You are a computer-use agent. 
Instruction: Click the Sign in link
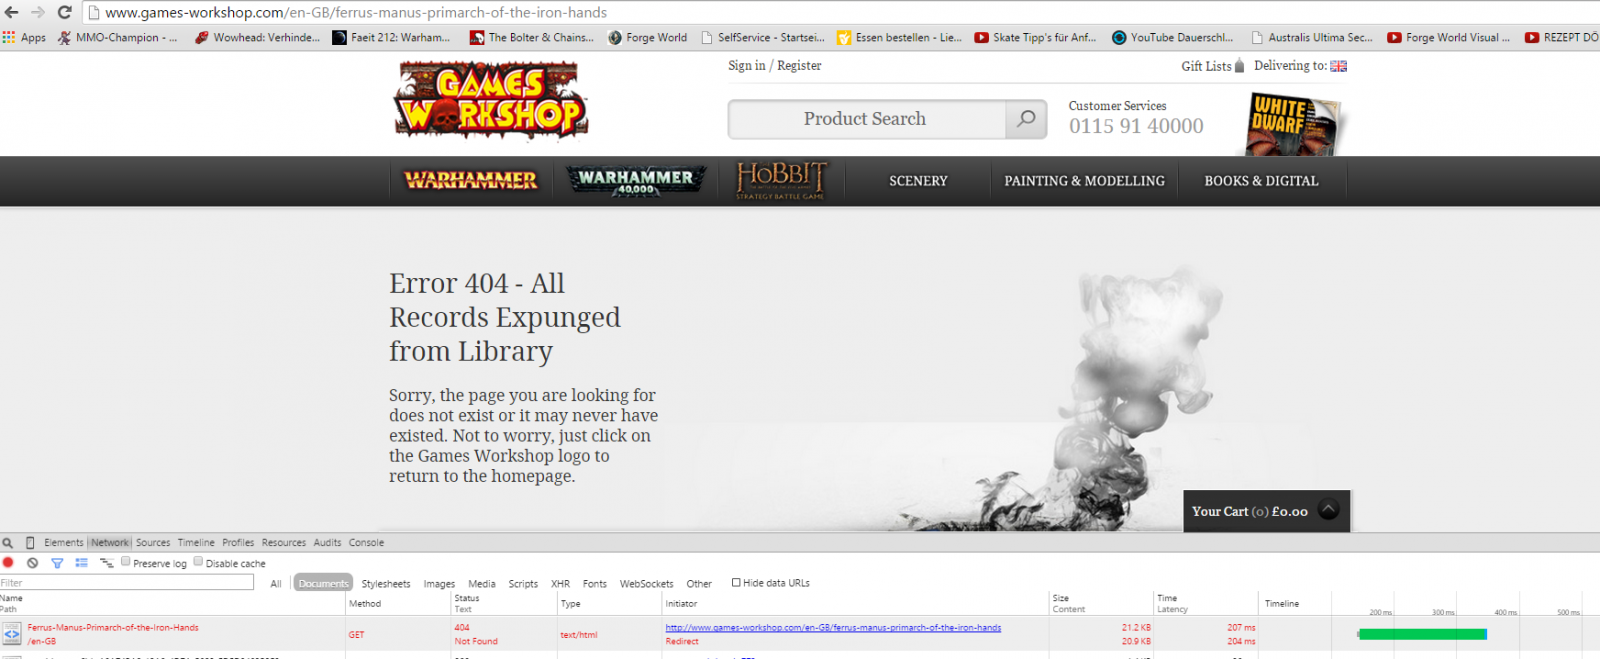(x=746, y=66)
